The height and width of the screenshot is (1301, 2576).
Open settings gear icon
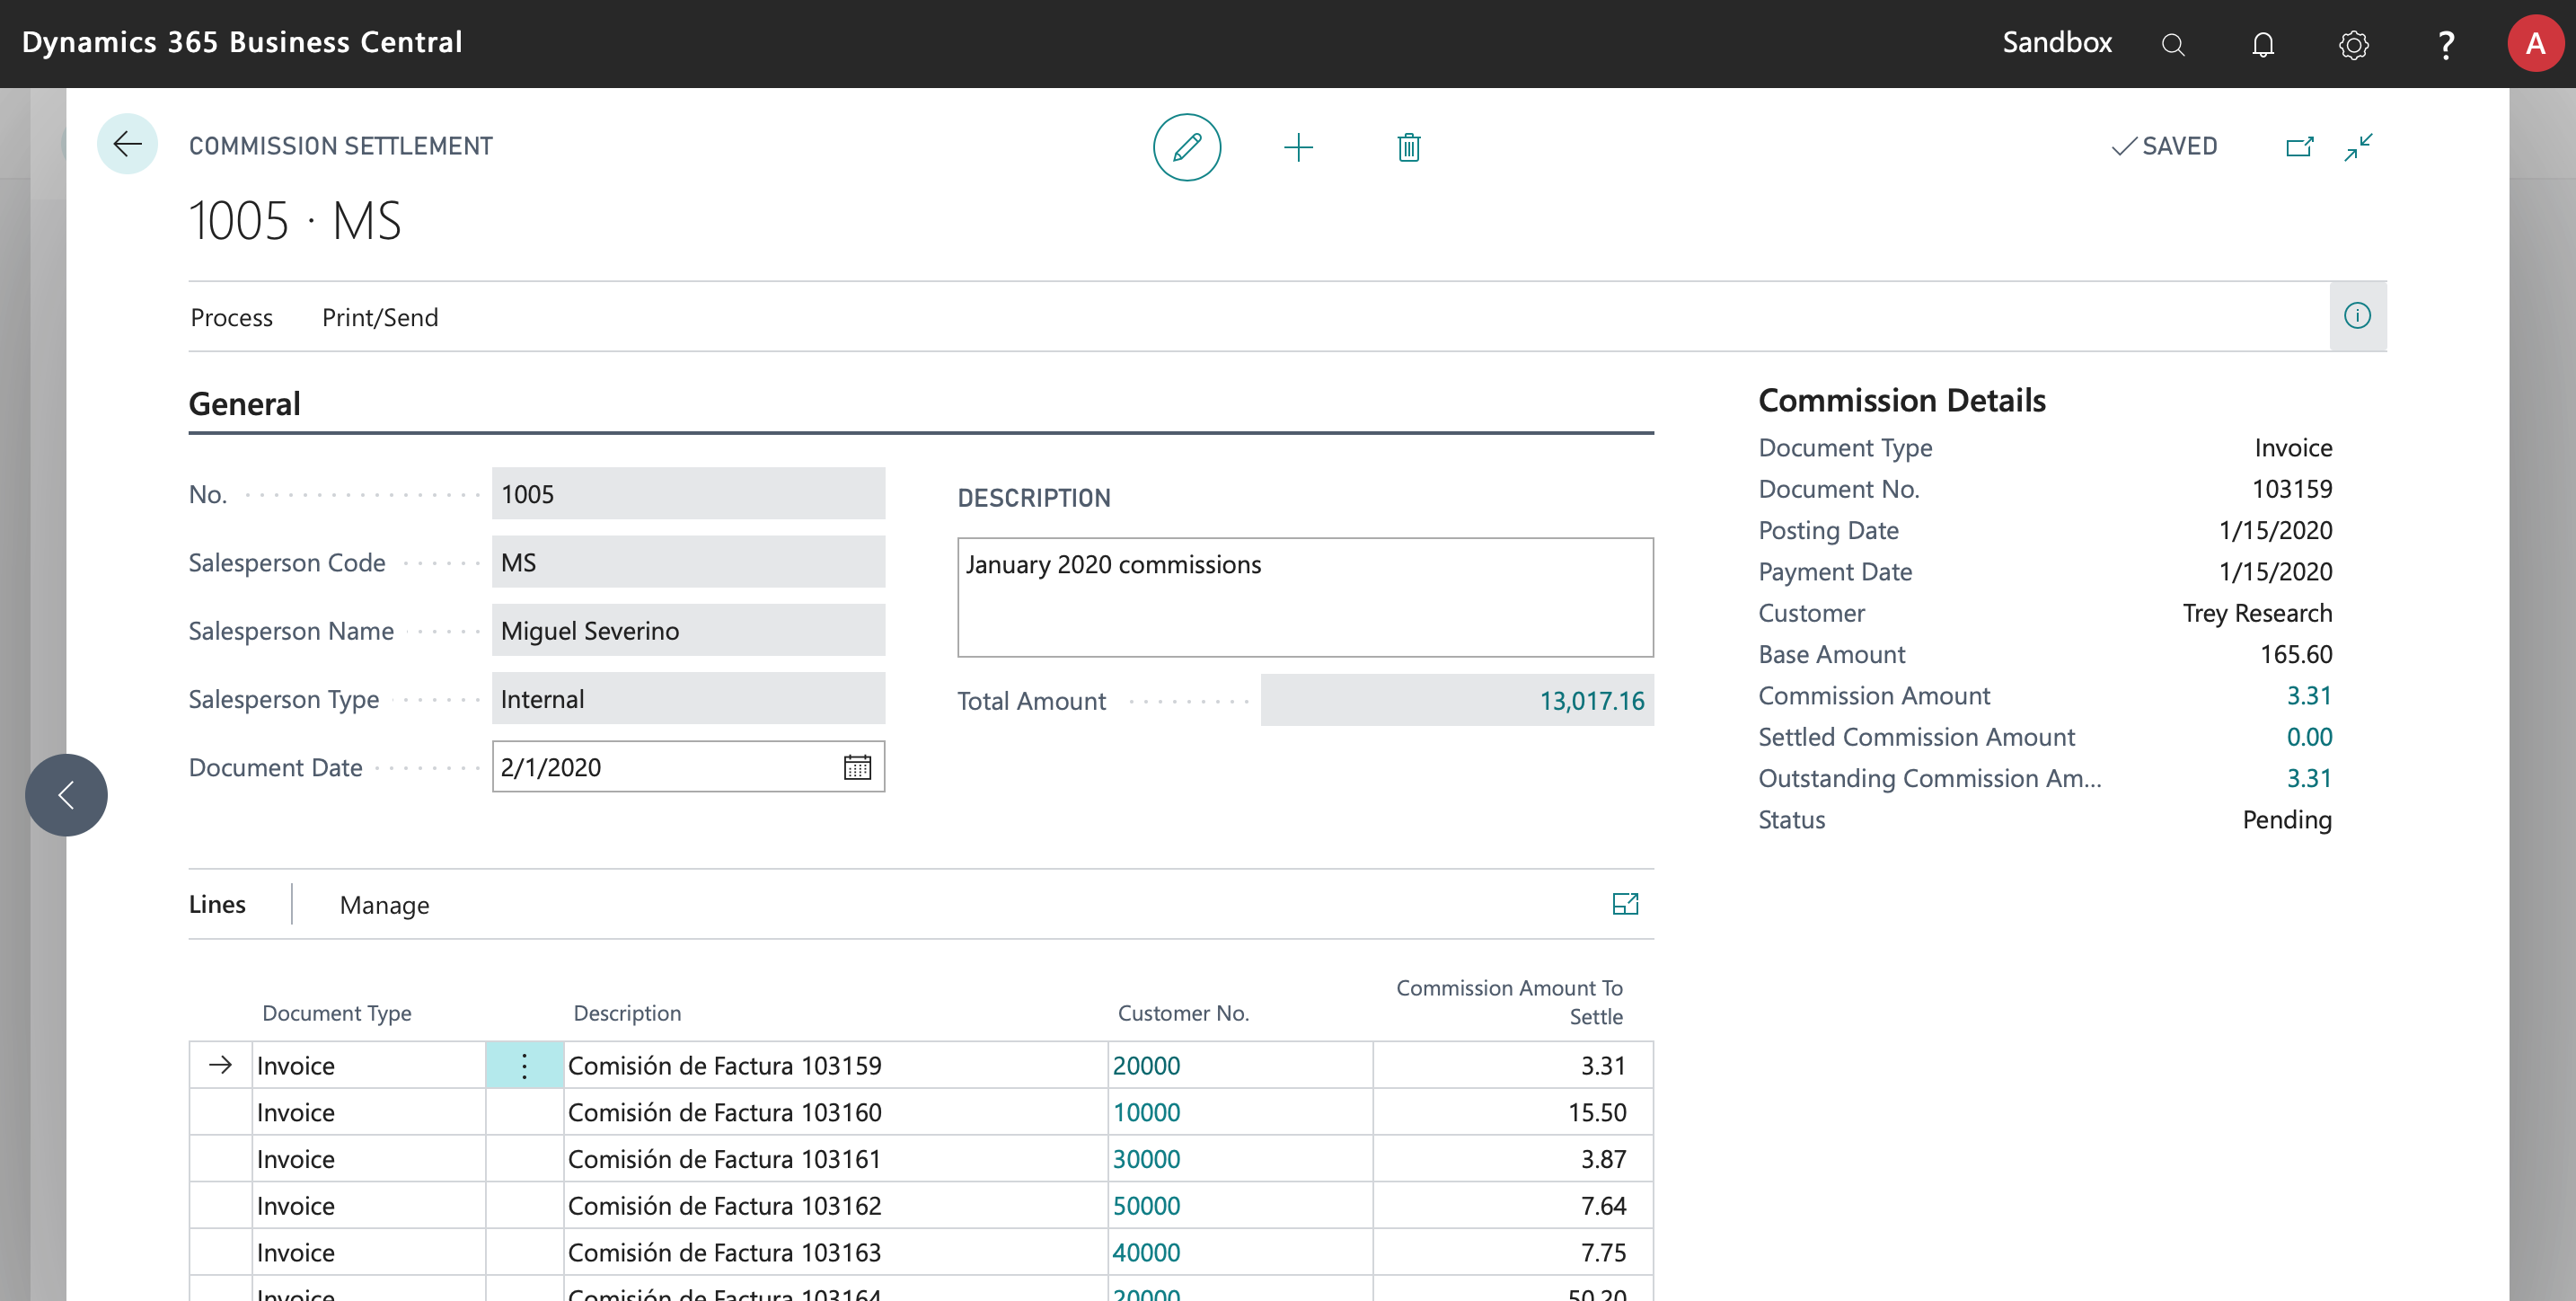[x=2354, y=44]
